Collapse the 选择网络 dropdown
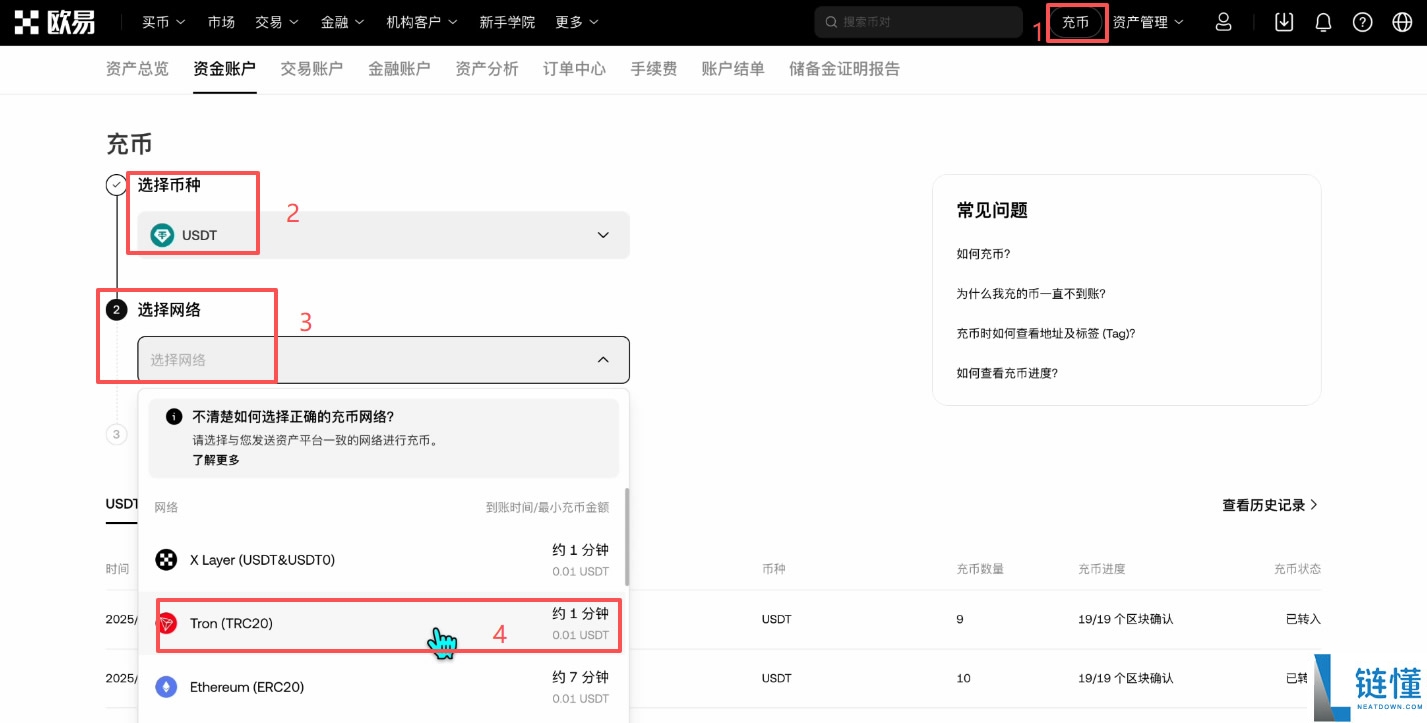 click(383, 360)
